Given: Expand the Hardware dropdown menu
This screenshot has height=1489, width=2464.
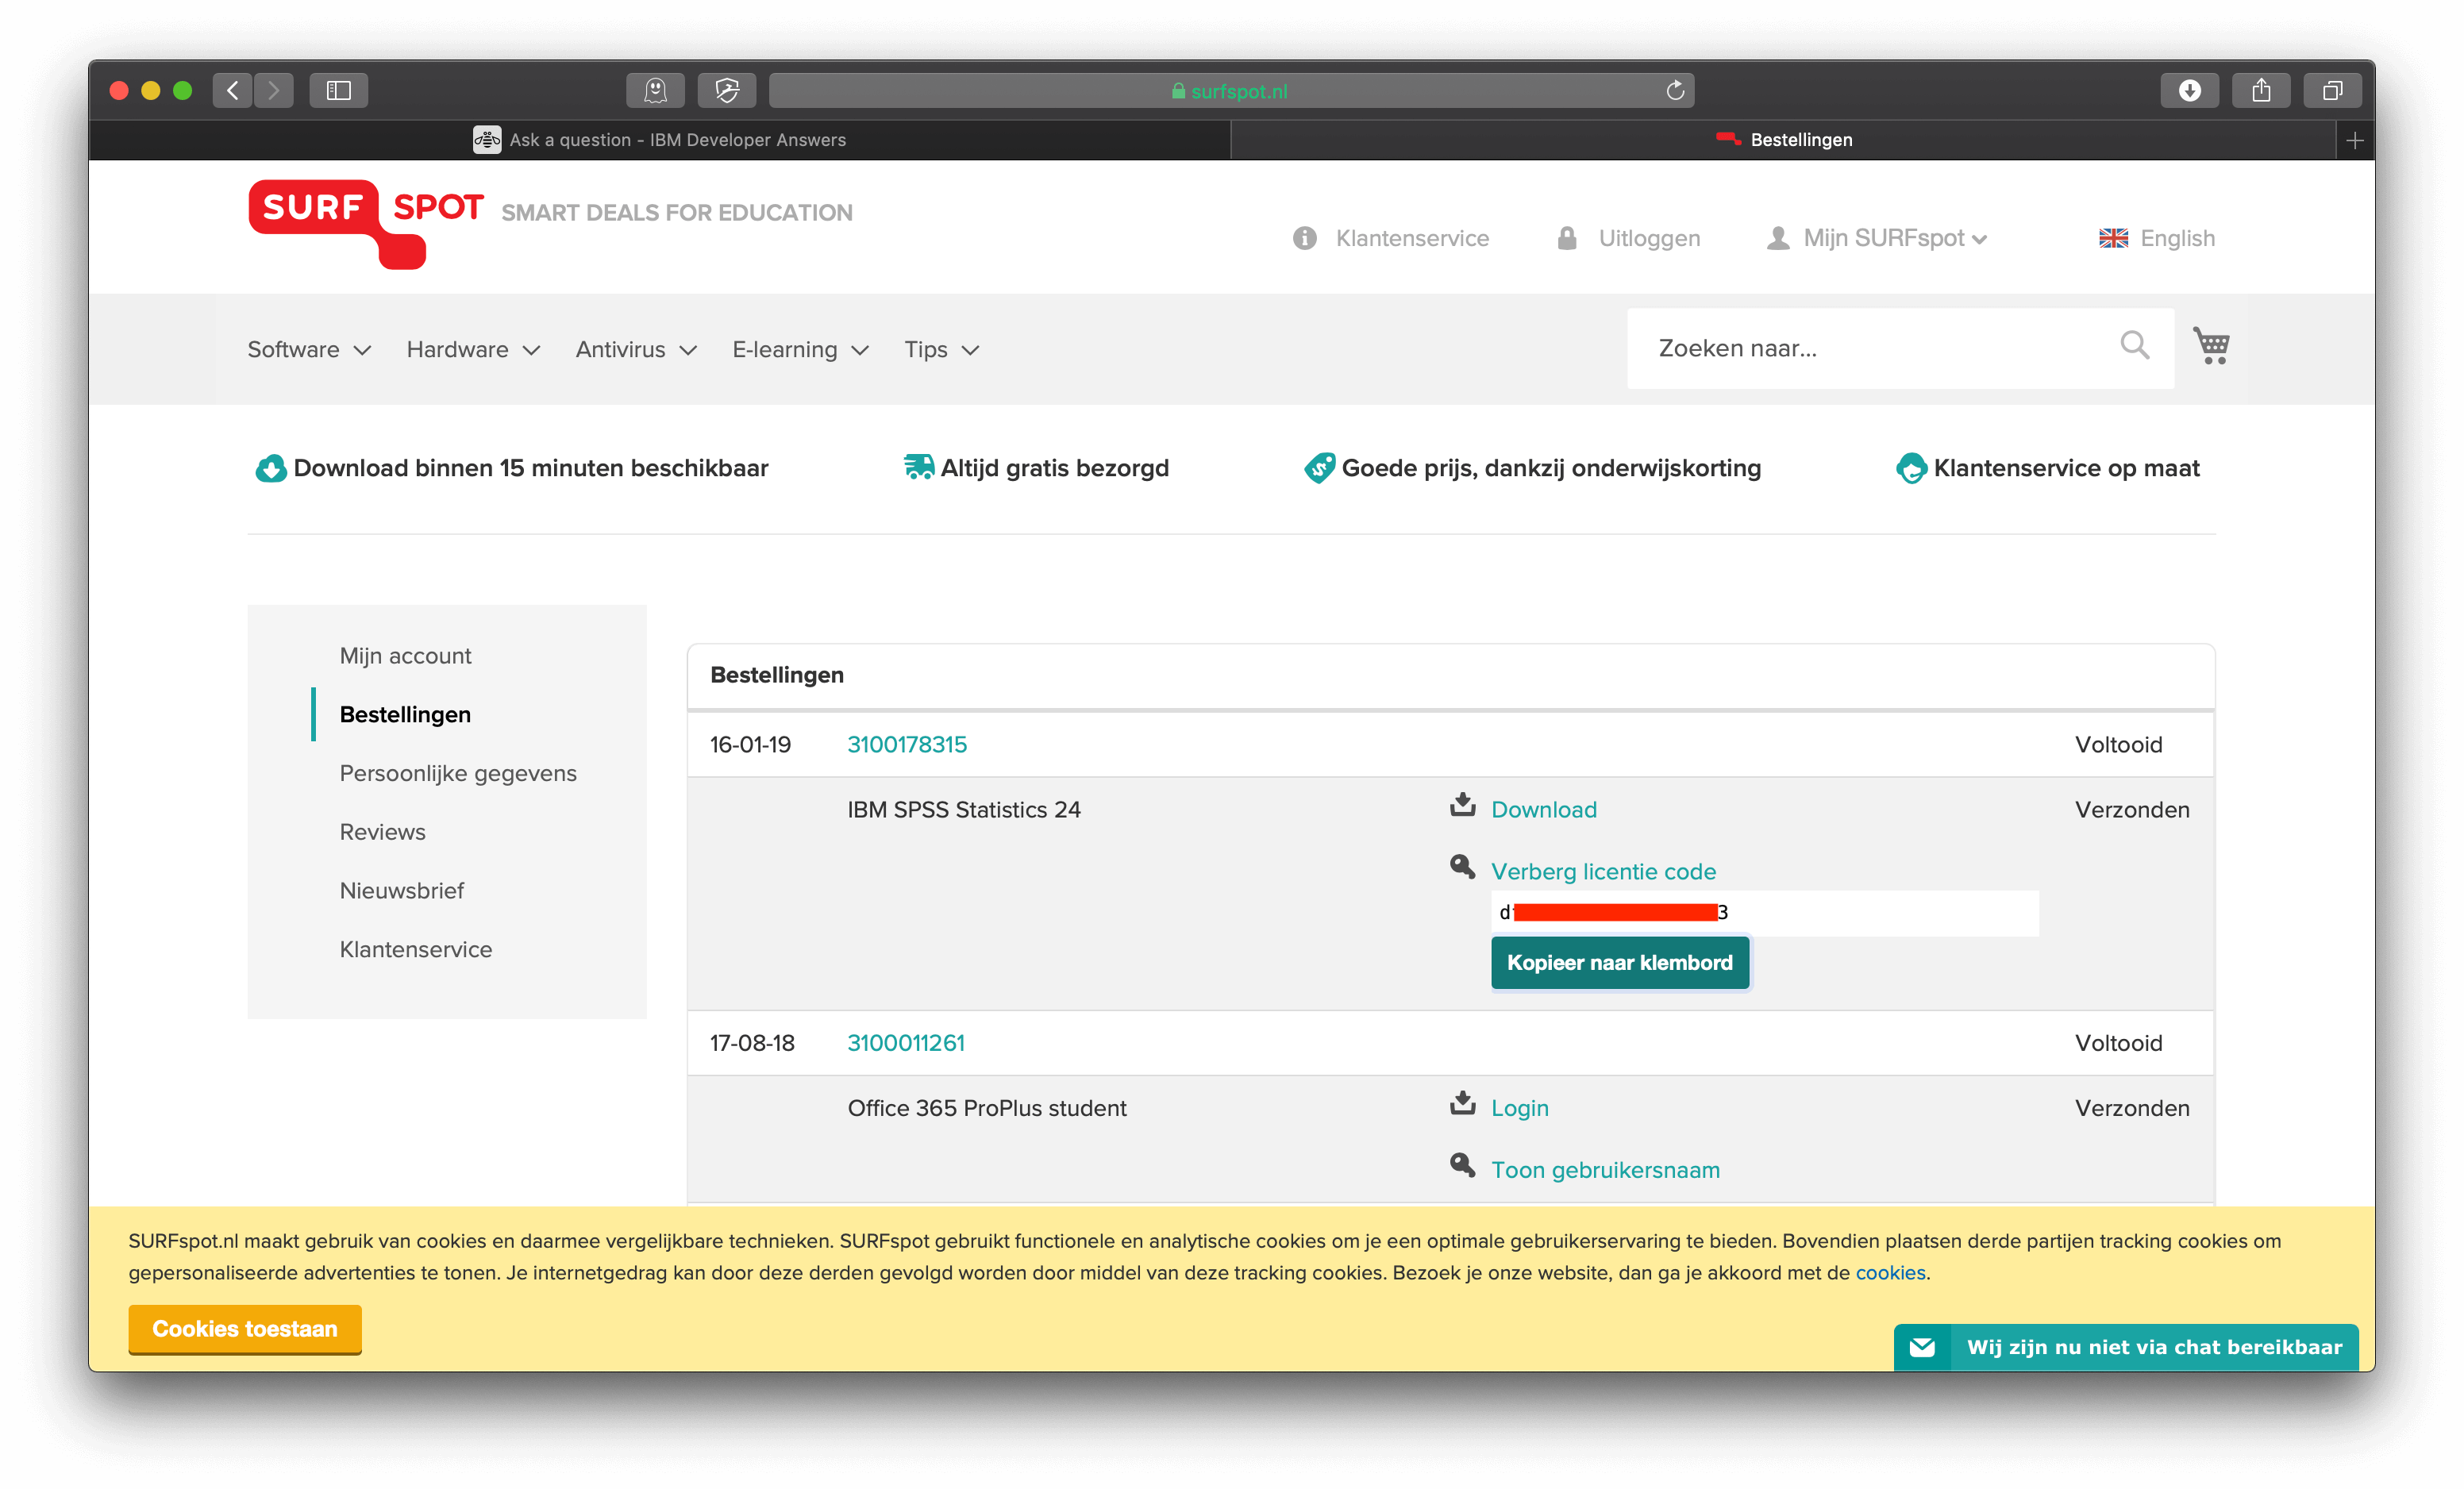Looking at the screenshot, I should point(473,350).
